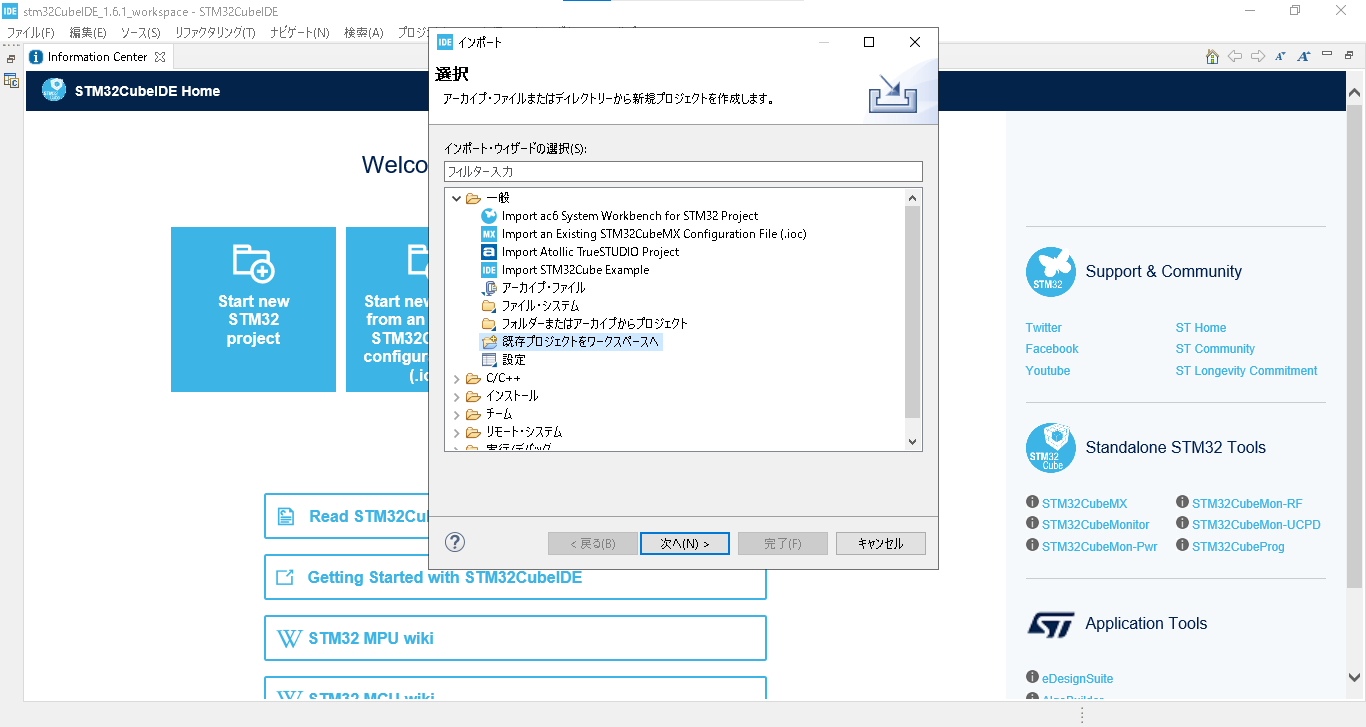The image size is (1366, 727).
Task: Open the eDesignSuite link
Action: point(1078,679)
